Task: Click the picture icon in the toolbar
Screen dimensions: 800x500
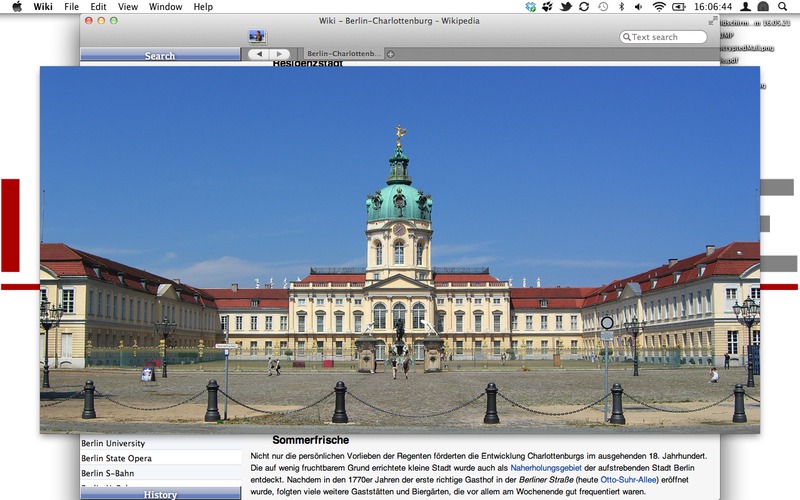Action: (x=257, y=37)
